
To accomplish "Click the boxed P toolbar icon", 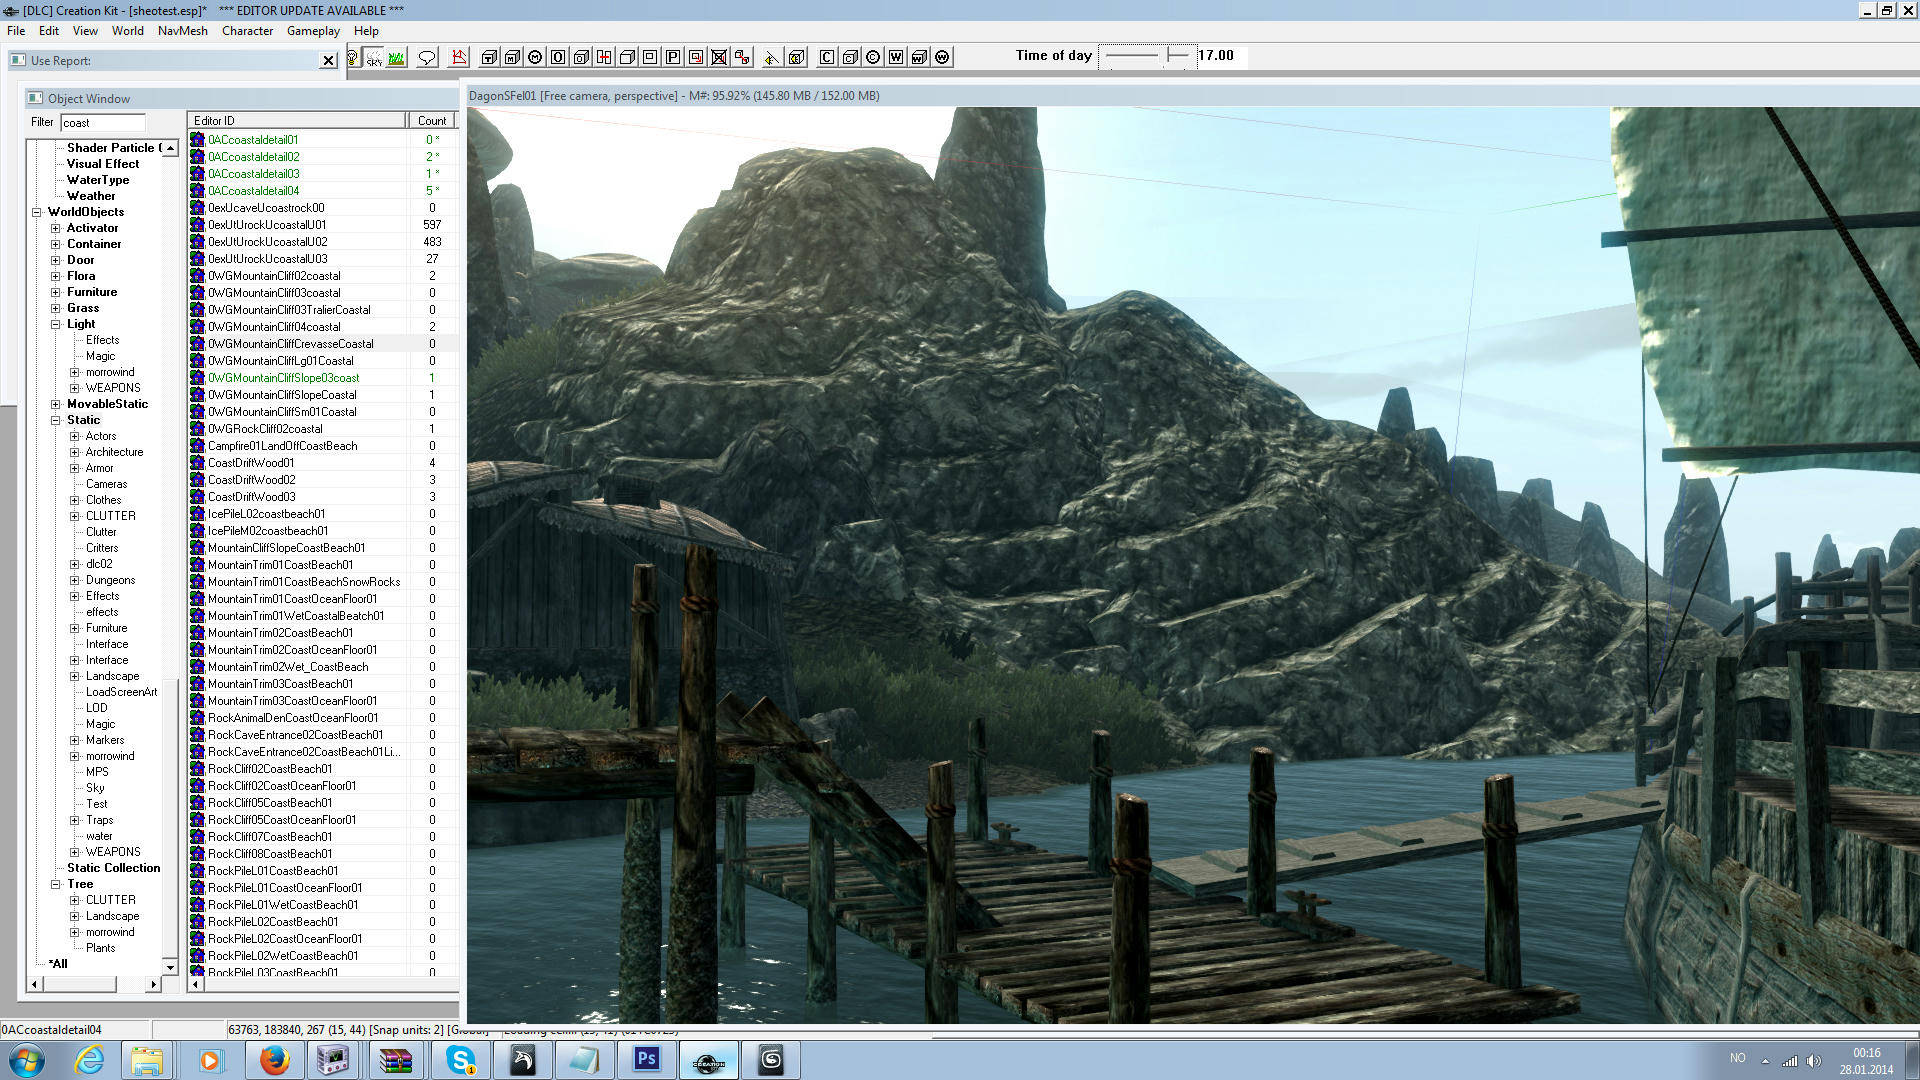I will (x=673, y=58).
